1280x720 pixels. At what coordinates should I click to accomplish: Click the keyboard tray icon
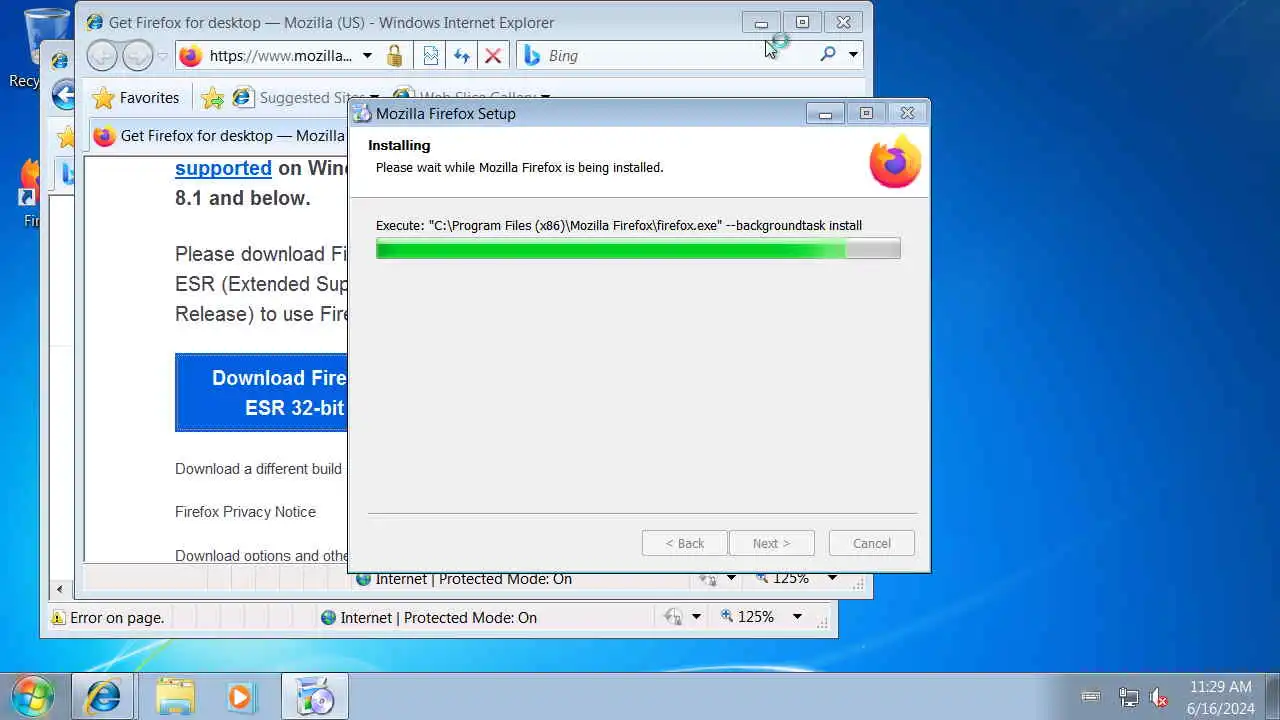tap(1091, 696)
